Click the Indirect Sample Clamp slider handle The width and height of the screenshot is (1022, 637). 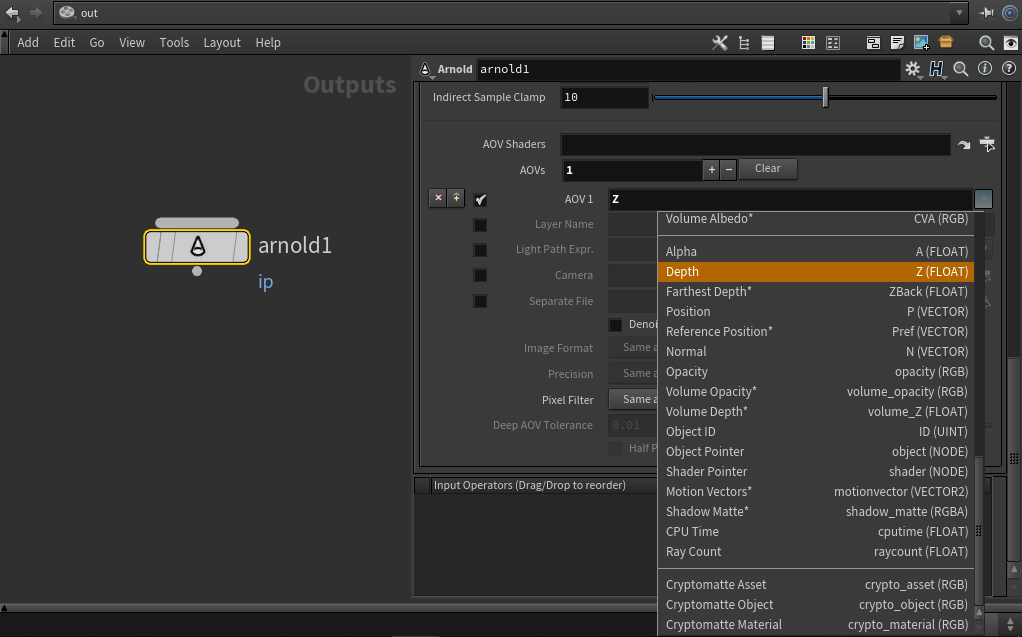[825, 97]
